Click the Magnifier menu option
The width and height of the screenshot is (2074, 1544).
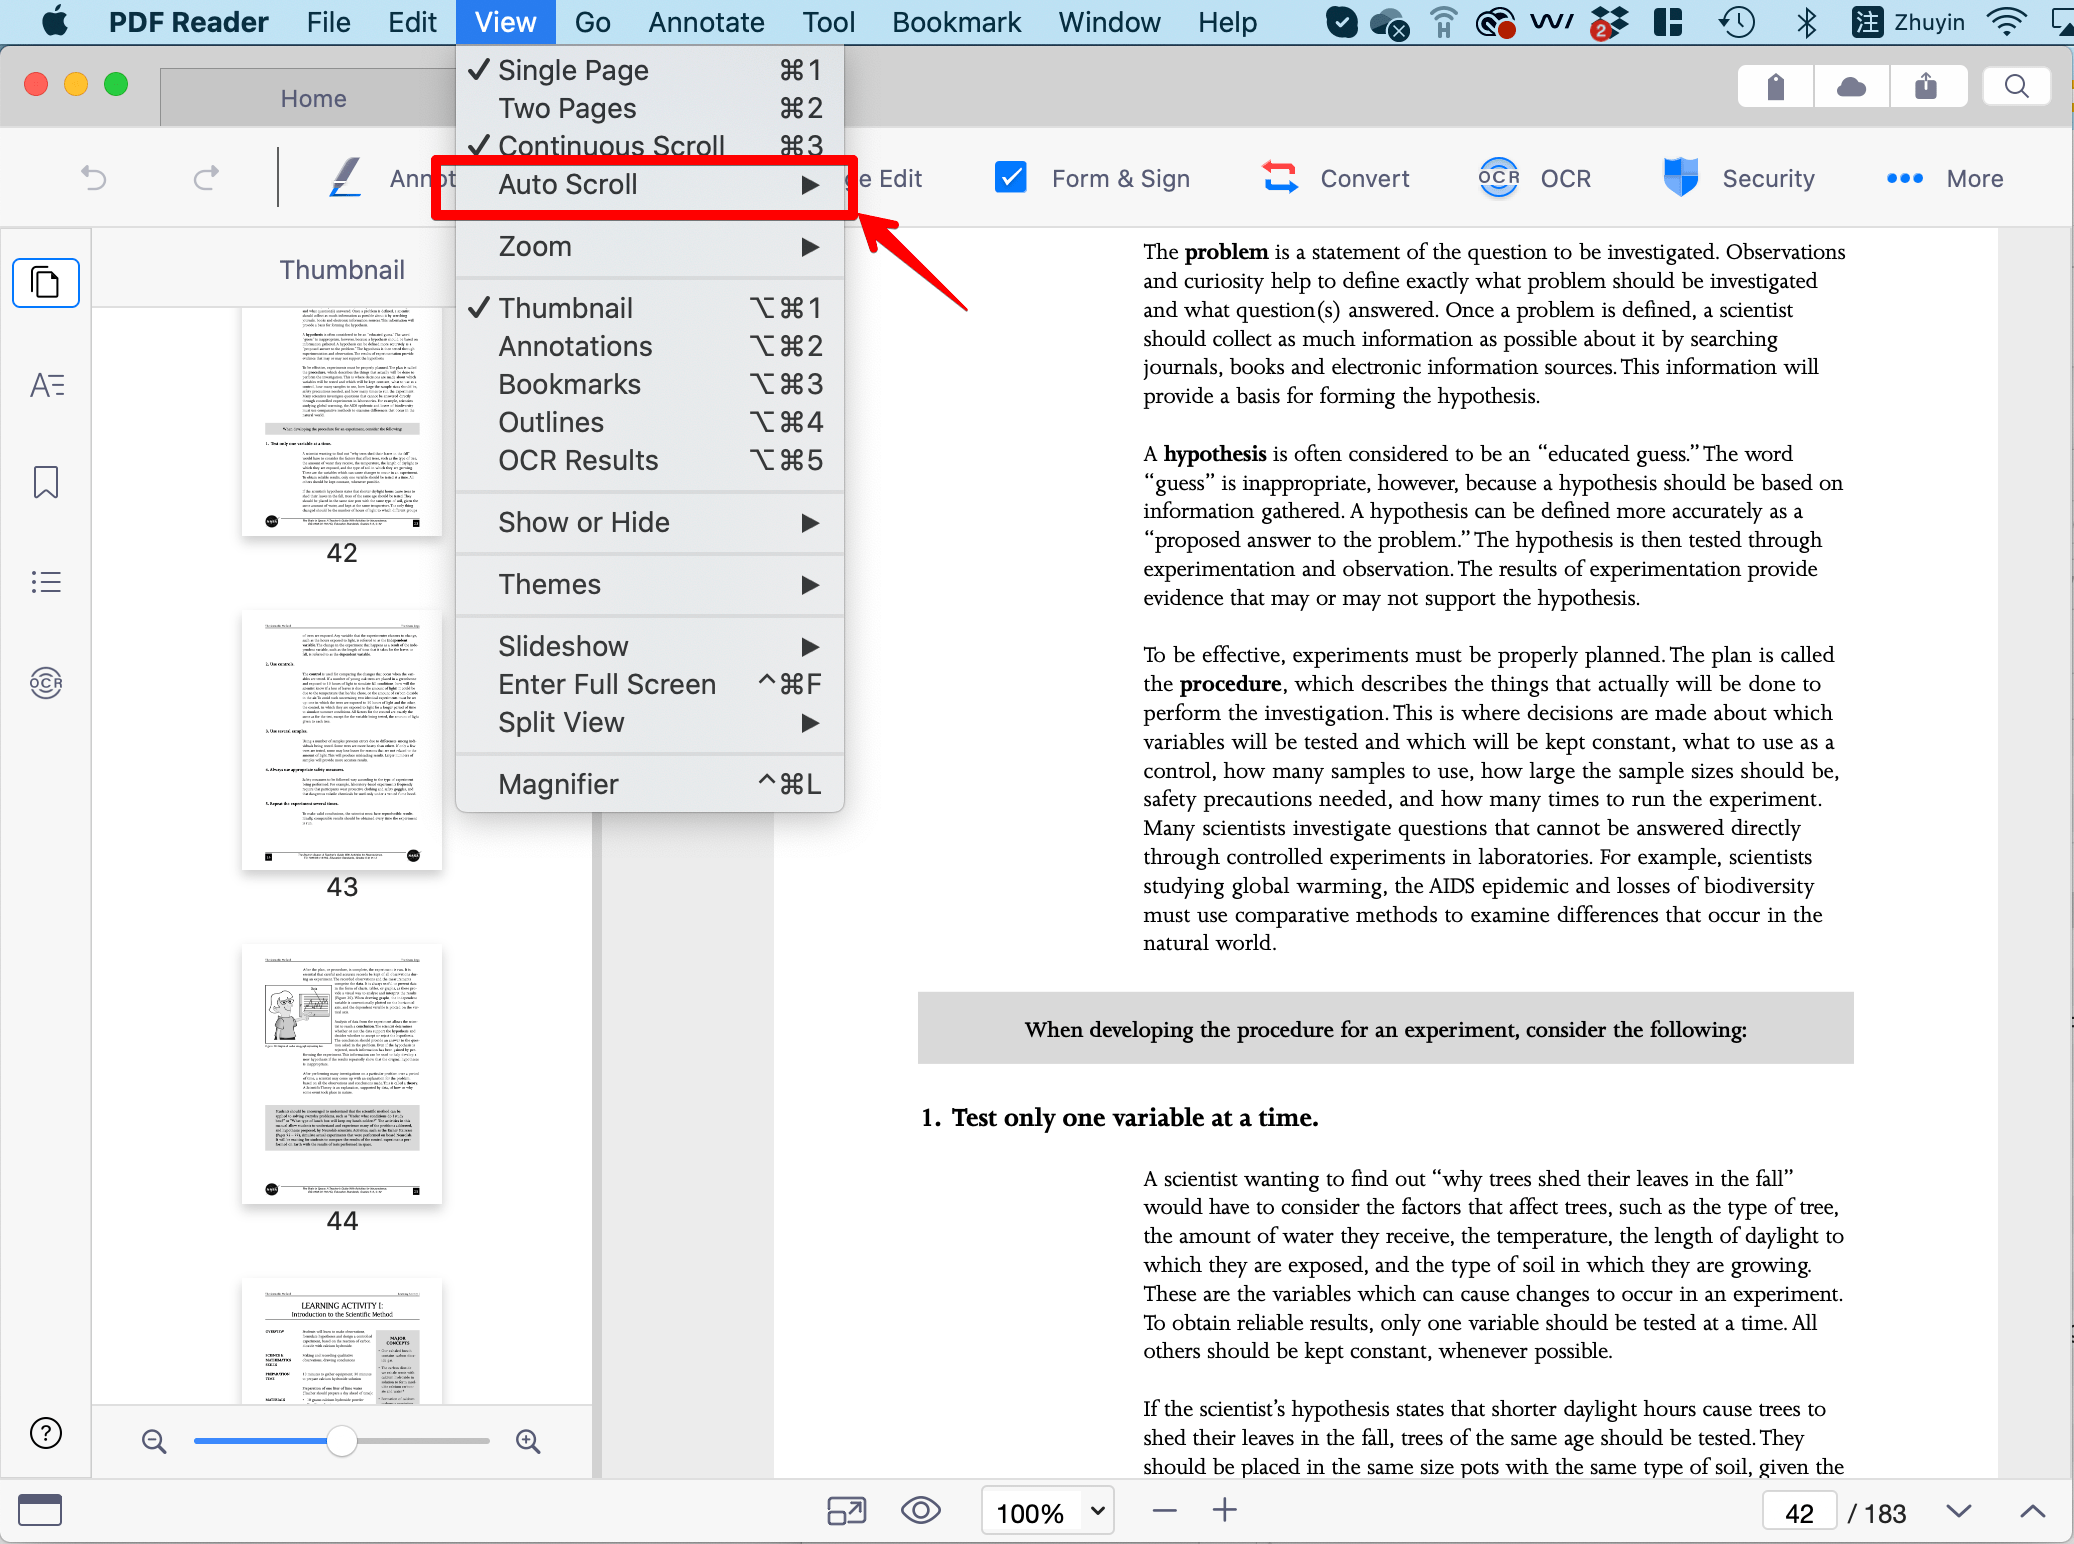558,784
